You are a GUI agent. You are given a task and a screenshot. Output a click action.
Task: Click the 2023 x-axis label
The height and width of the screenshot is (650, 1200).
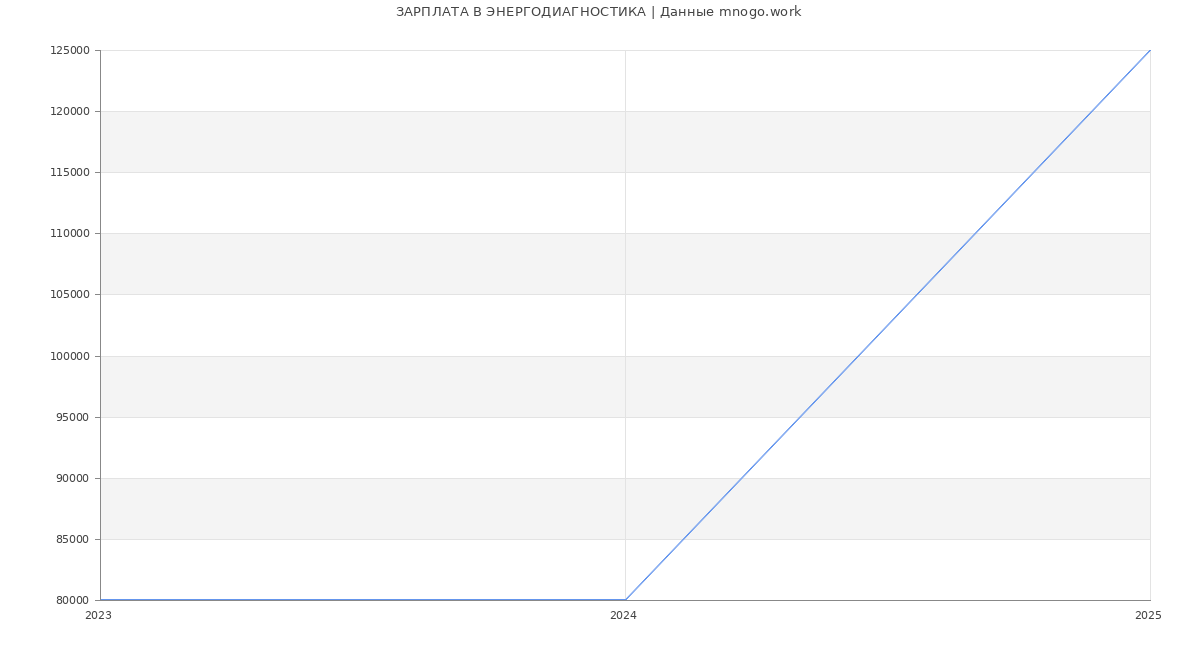[x=98, y=615]
